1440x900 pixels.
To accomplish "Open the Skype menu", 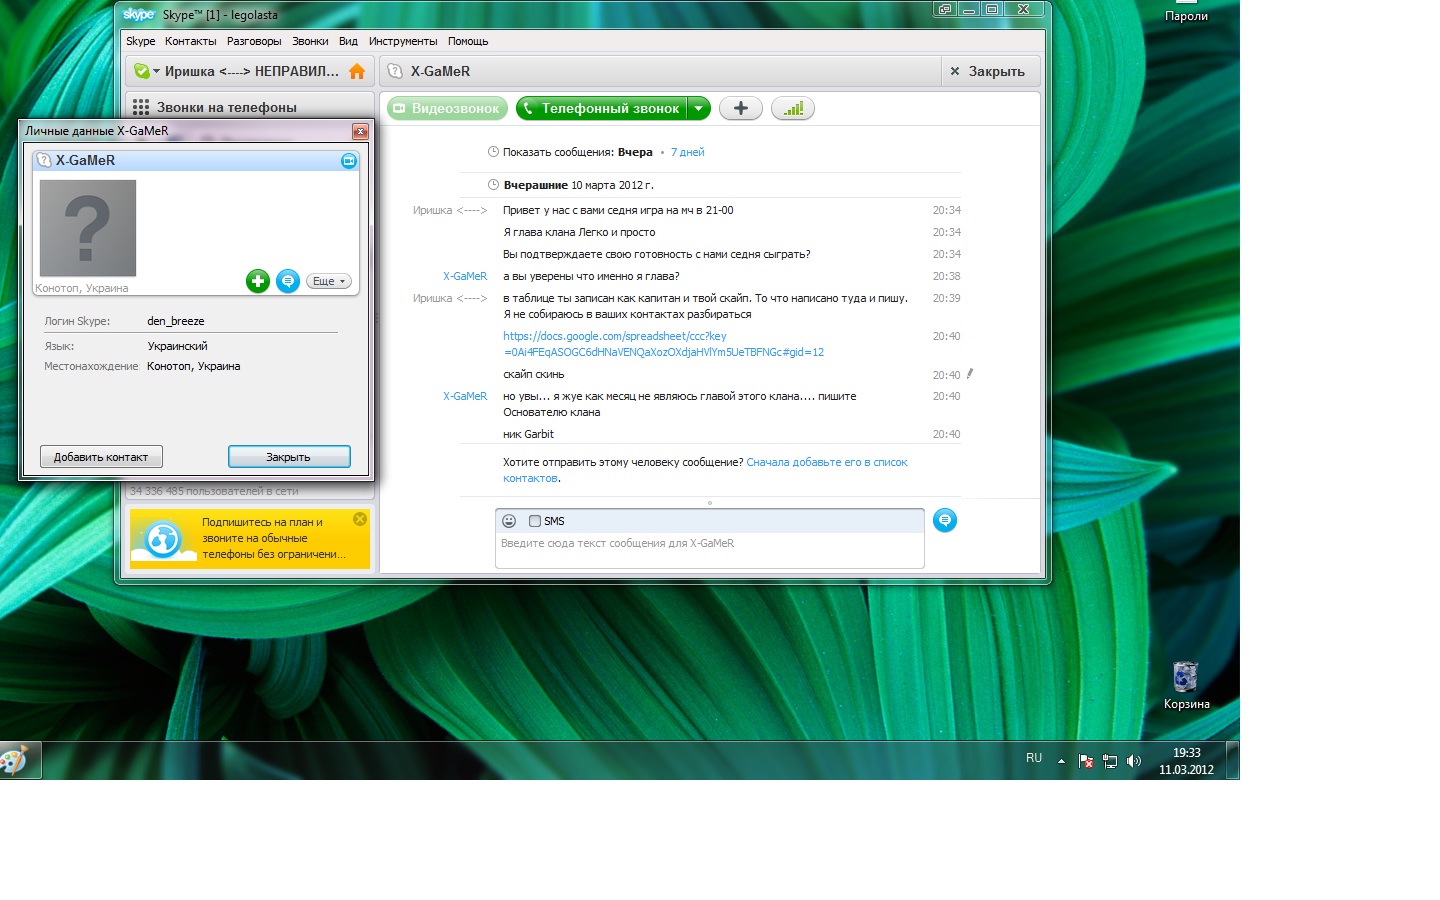I will (141, 41).
